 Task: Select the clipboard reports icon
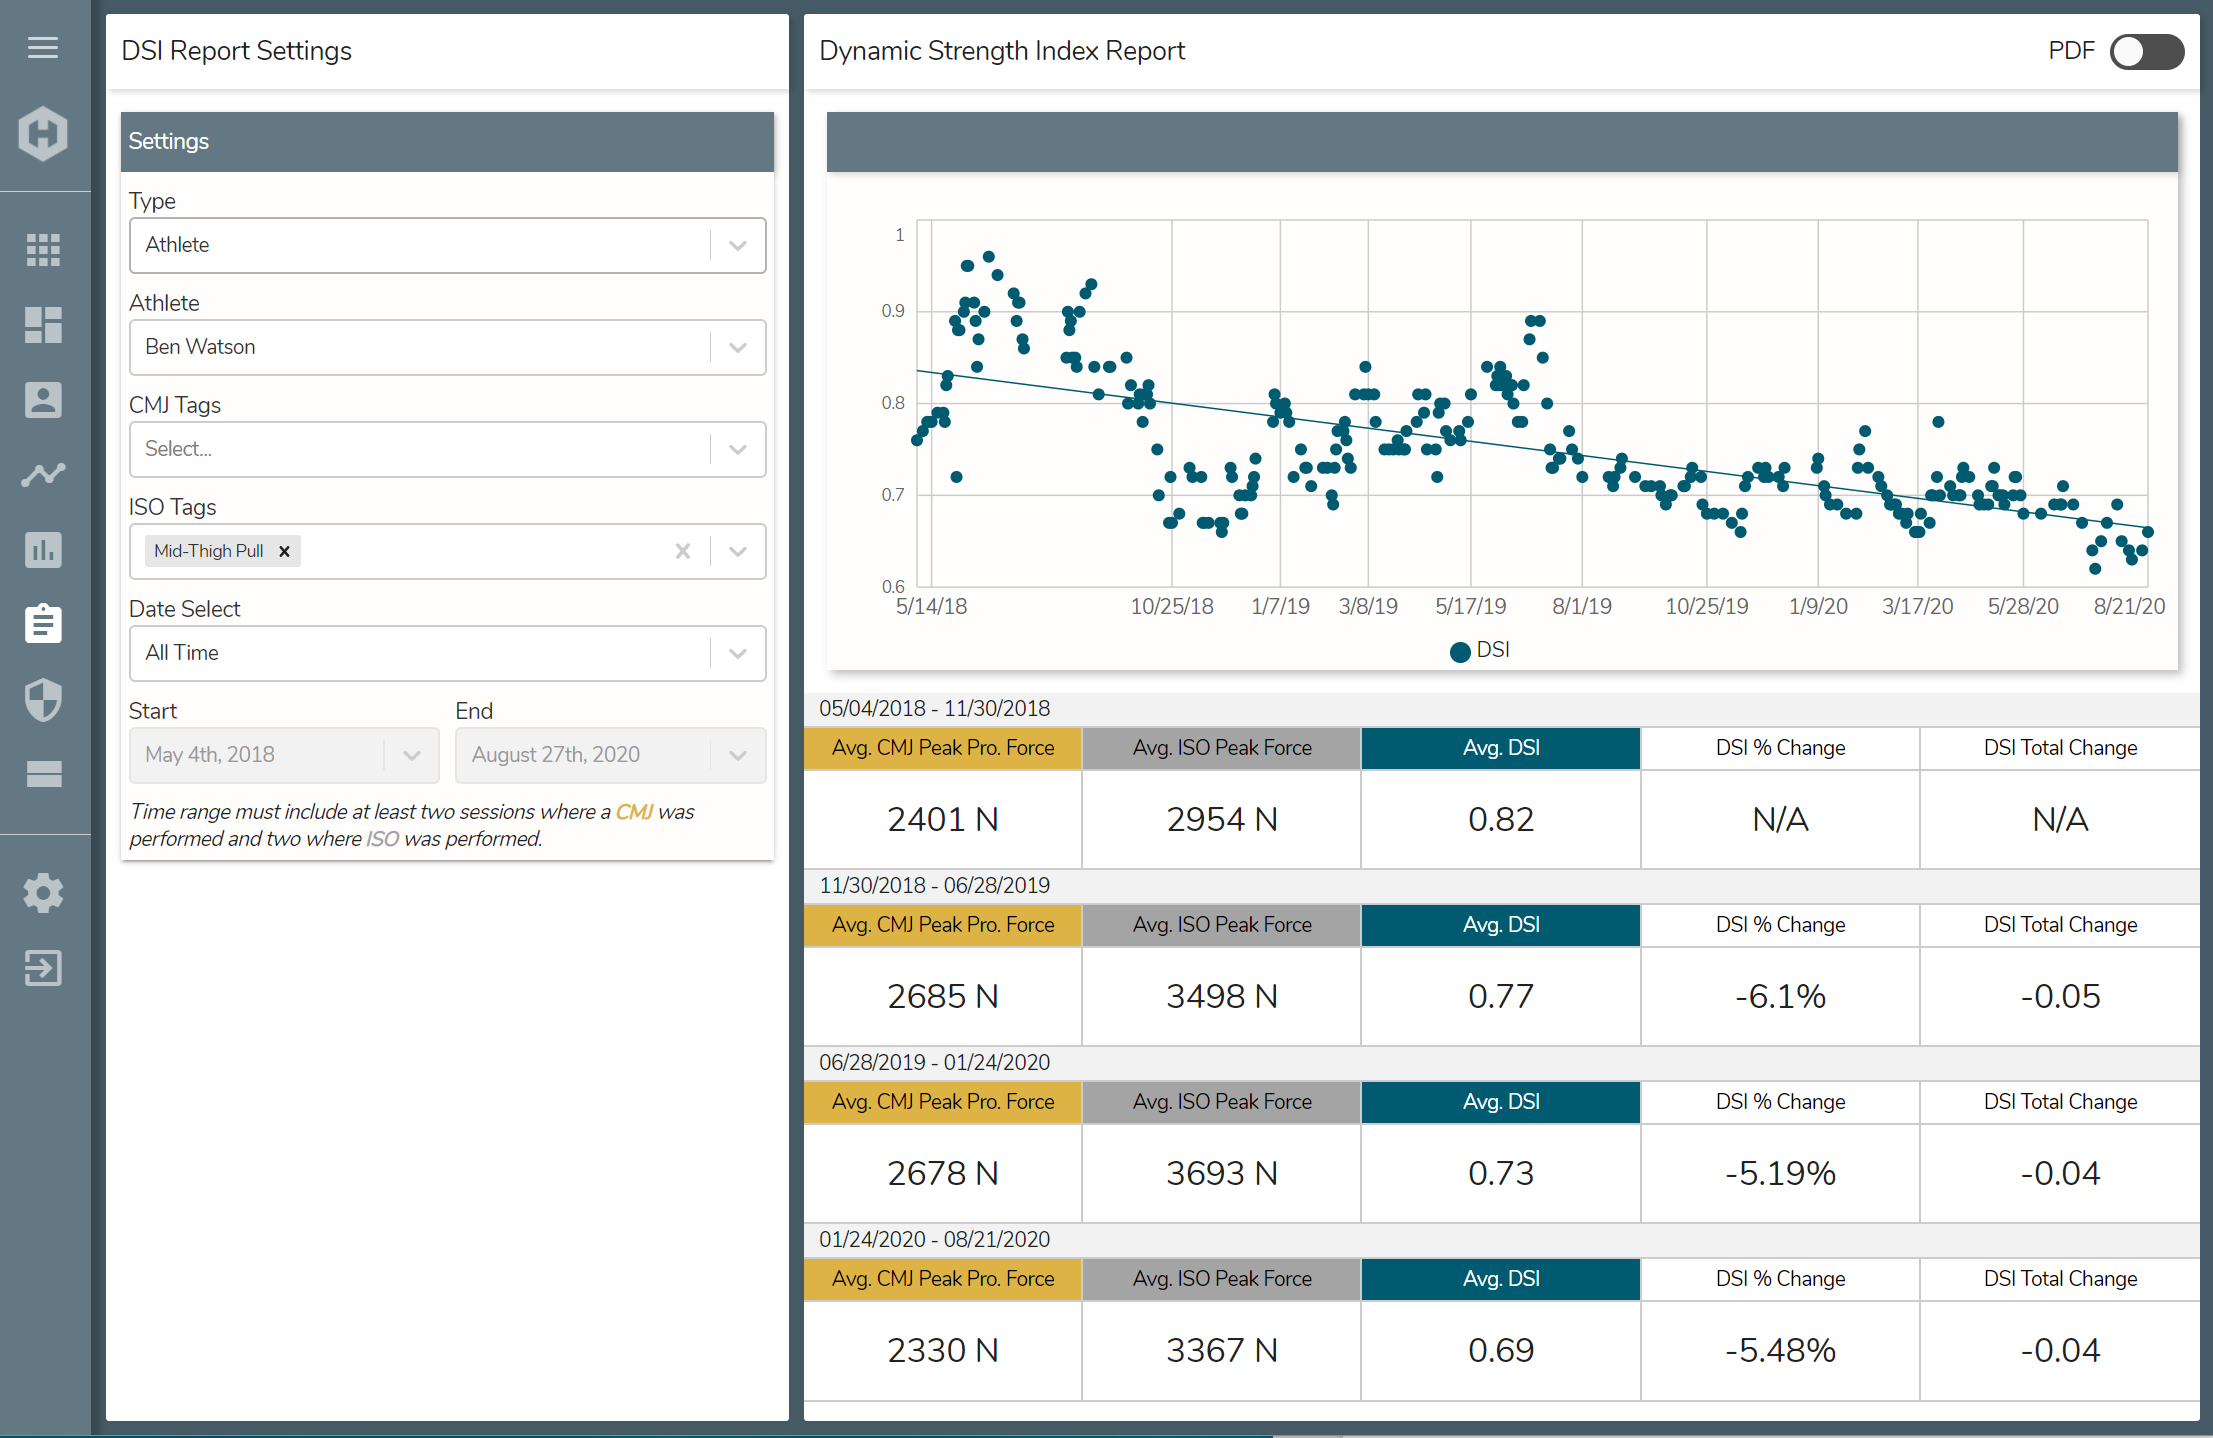pos(43,623)
